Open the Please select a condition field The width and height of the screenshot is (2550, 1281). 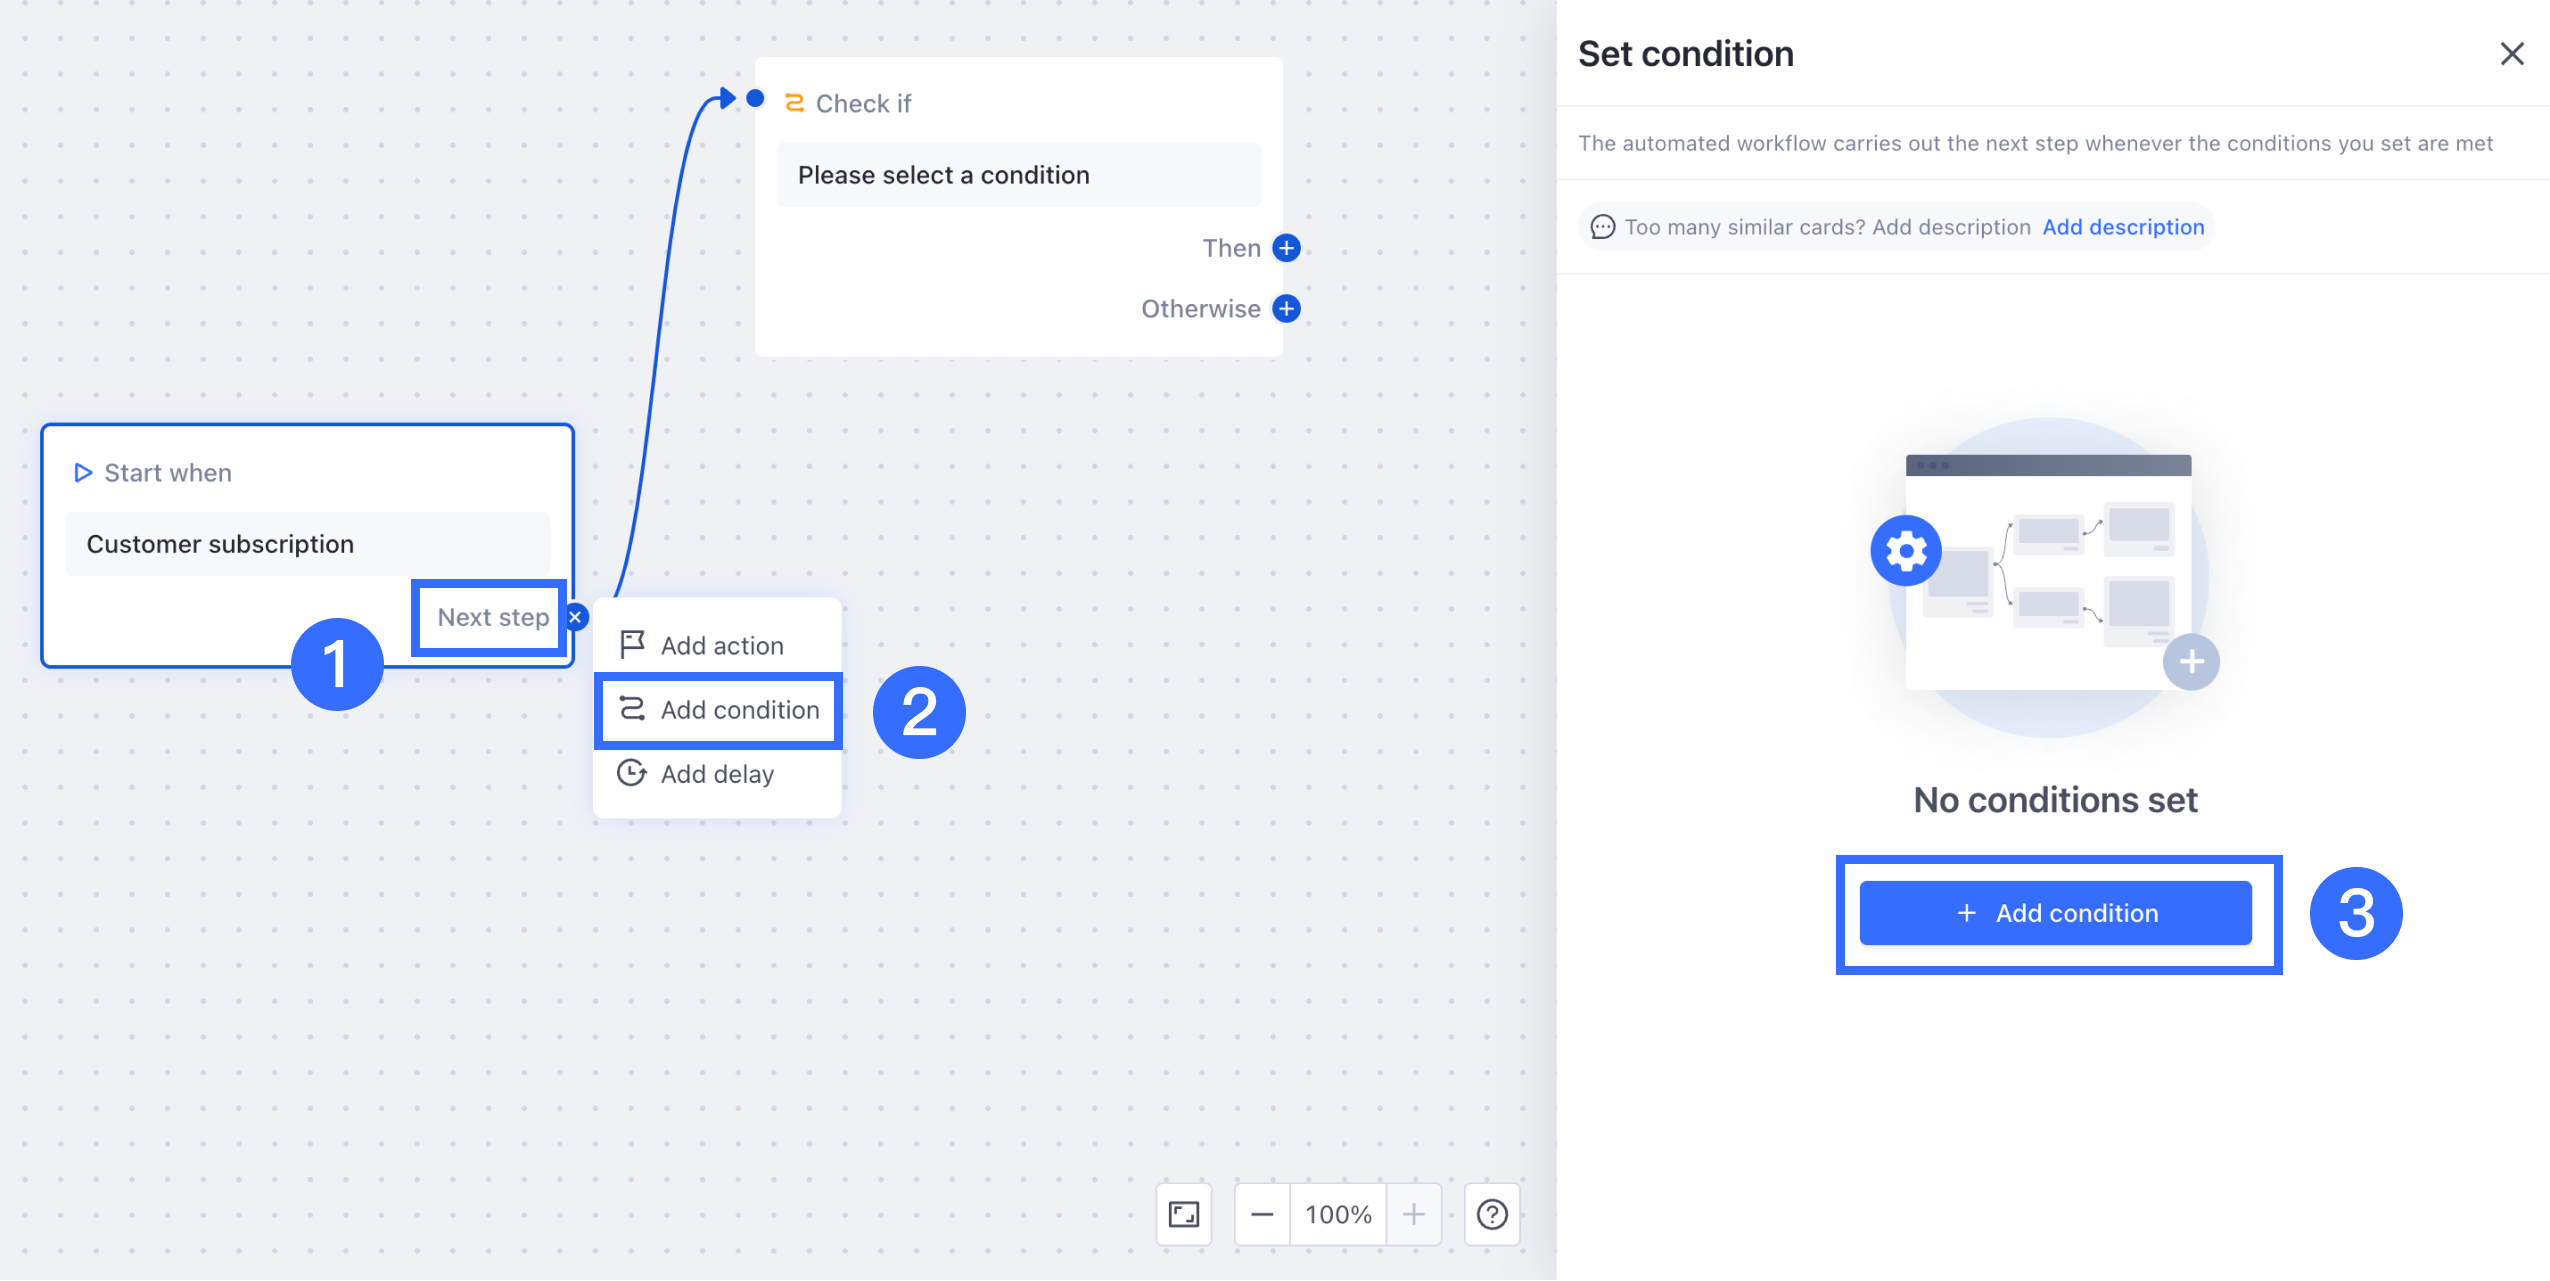coord(1018,175)
